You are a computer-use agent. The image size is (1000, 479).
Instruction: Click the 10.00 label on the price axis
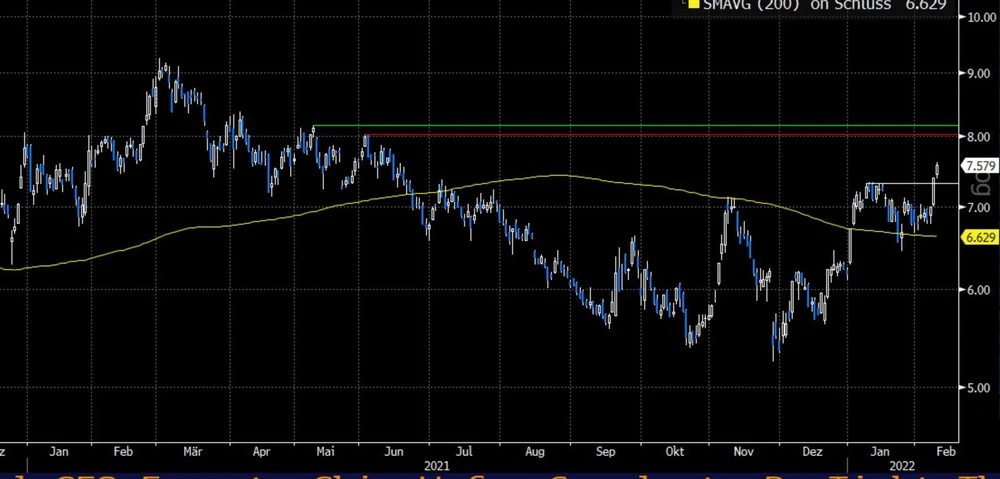[x=976, y=17]
